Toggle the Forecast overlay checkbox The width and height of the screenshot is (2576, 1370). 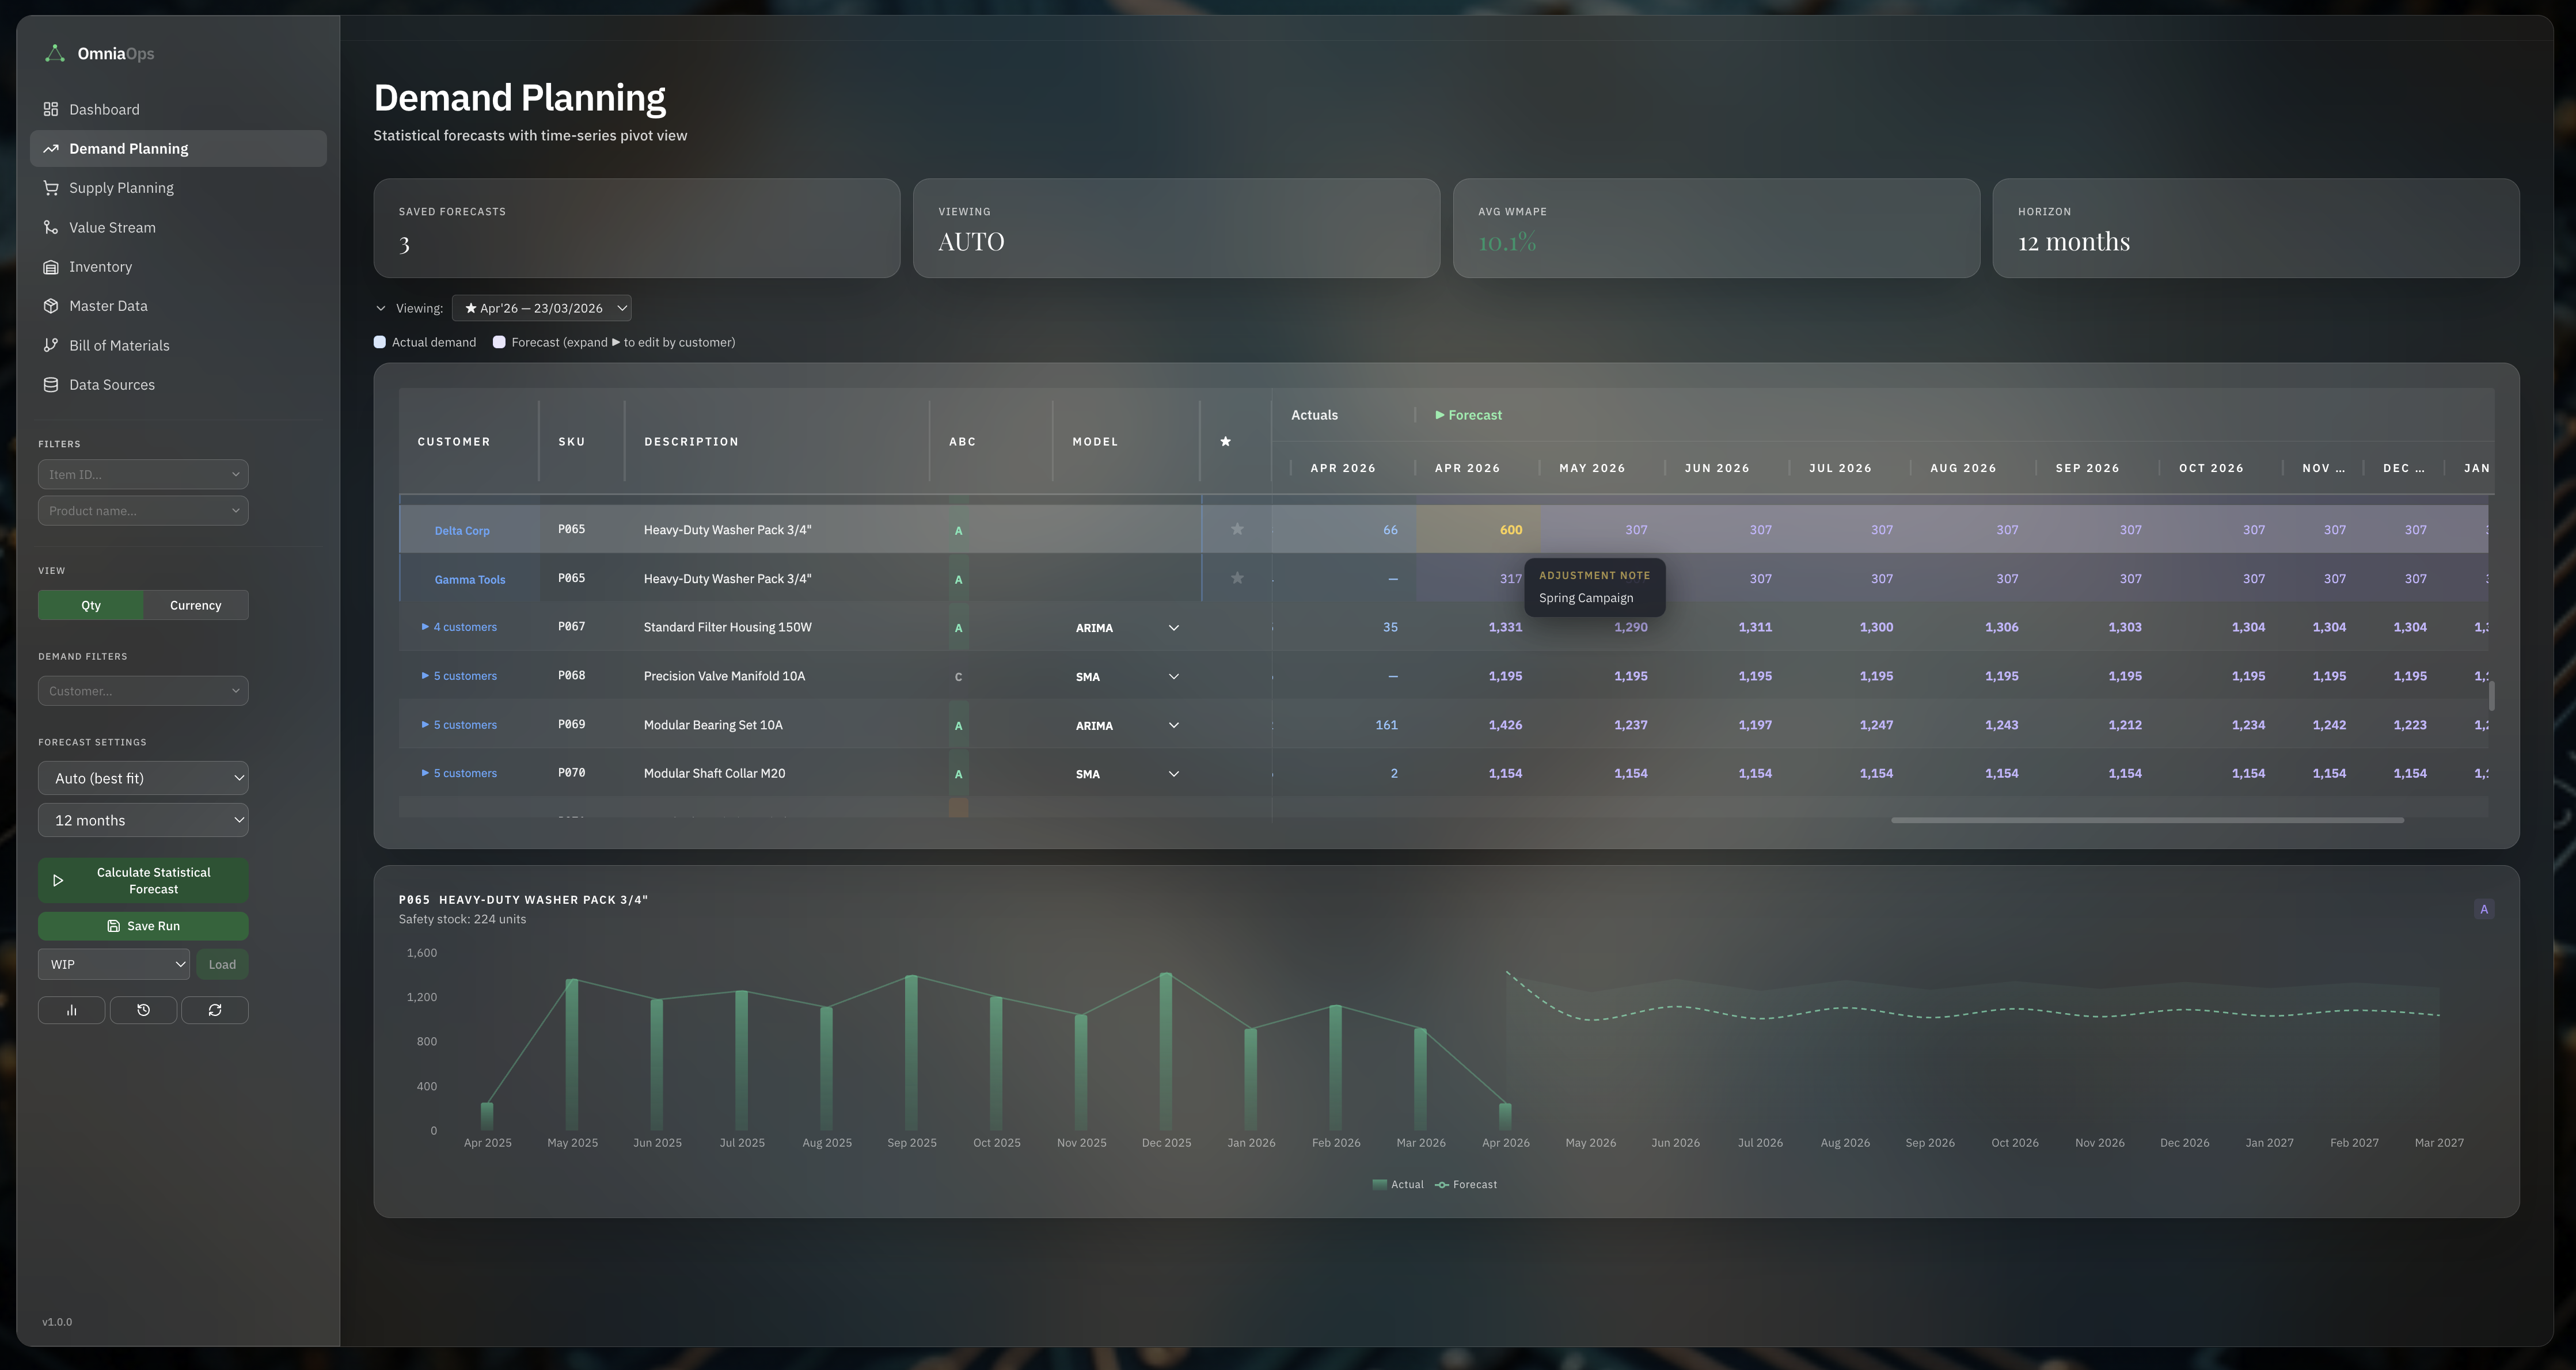click(499, 341)
